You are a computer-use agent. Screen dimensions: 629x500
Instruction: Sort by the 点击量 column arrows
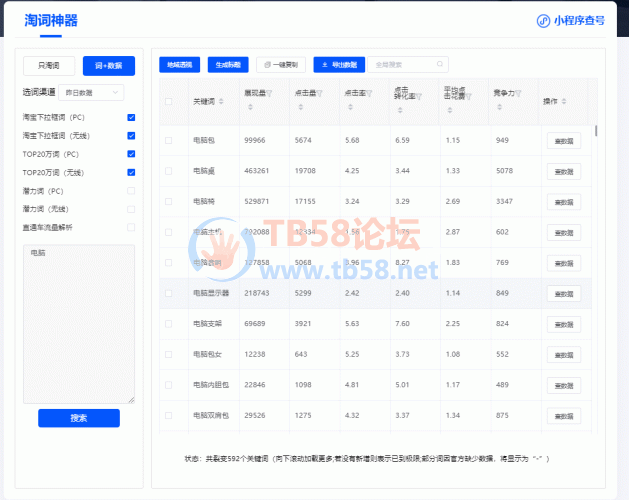pos(300,107)
